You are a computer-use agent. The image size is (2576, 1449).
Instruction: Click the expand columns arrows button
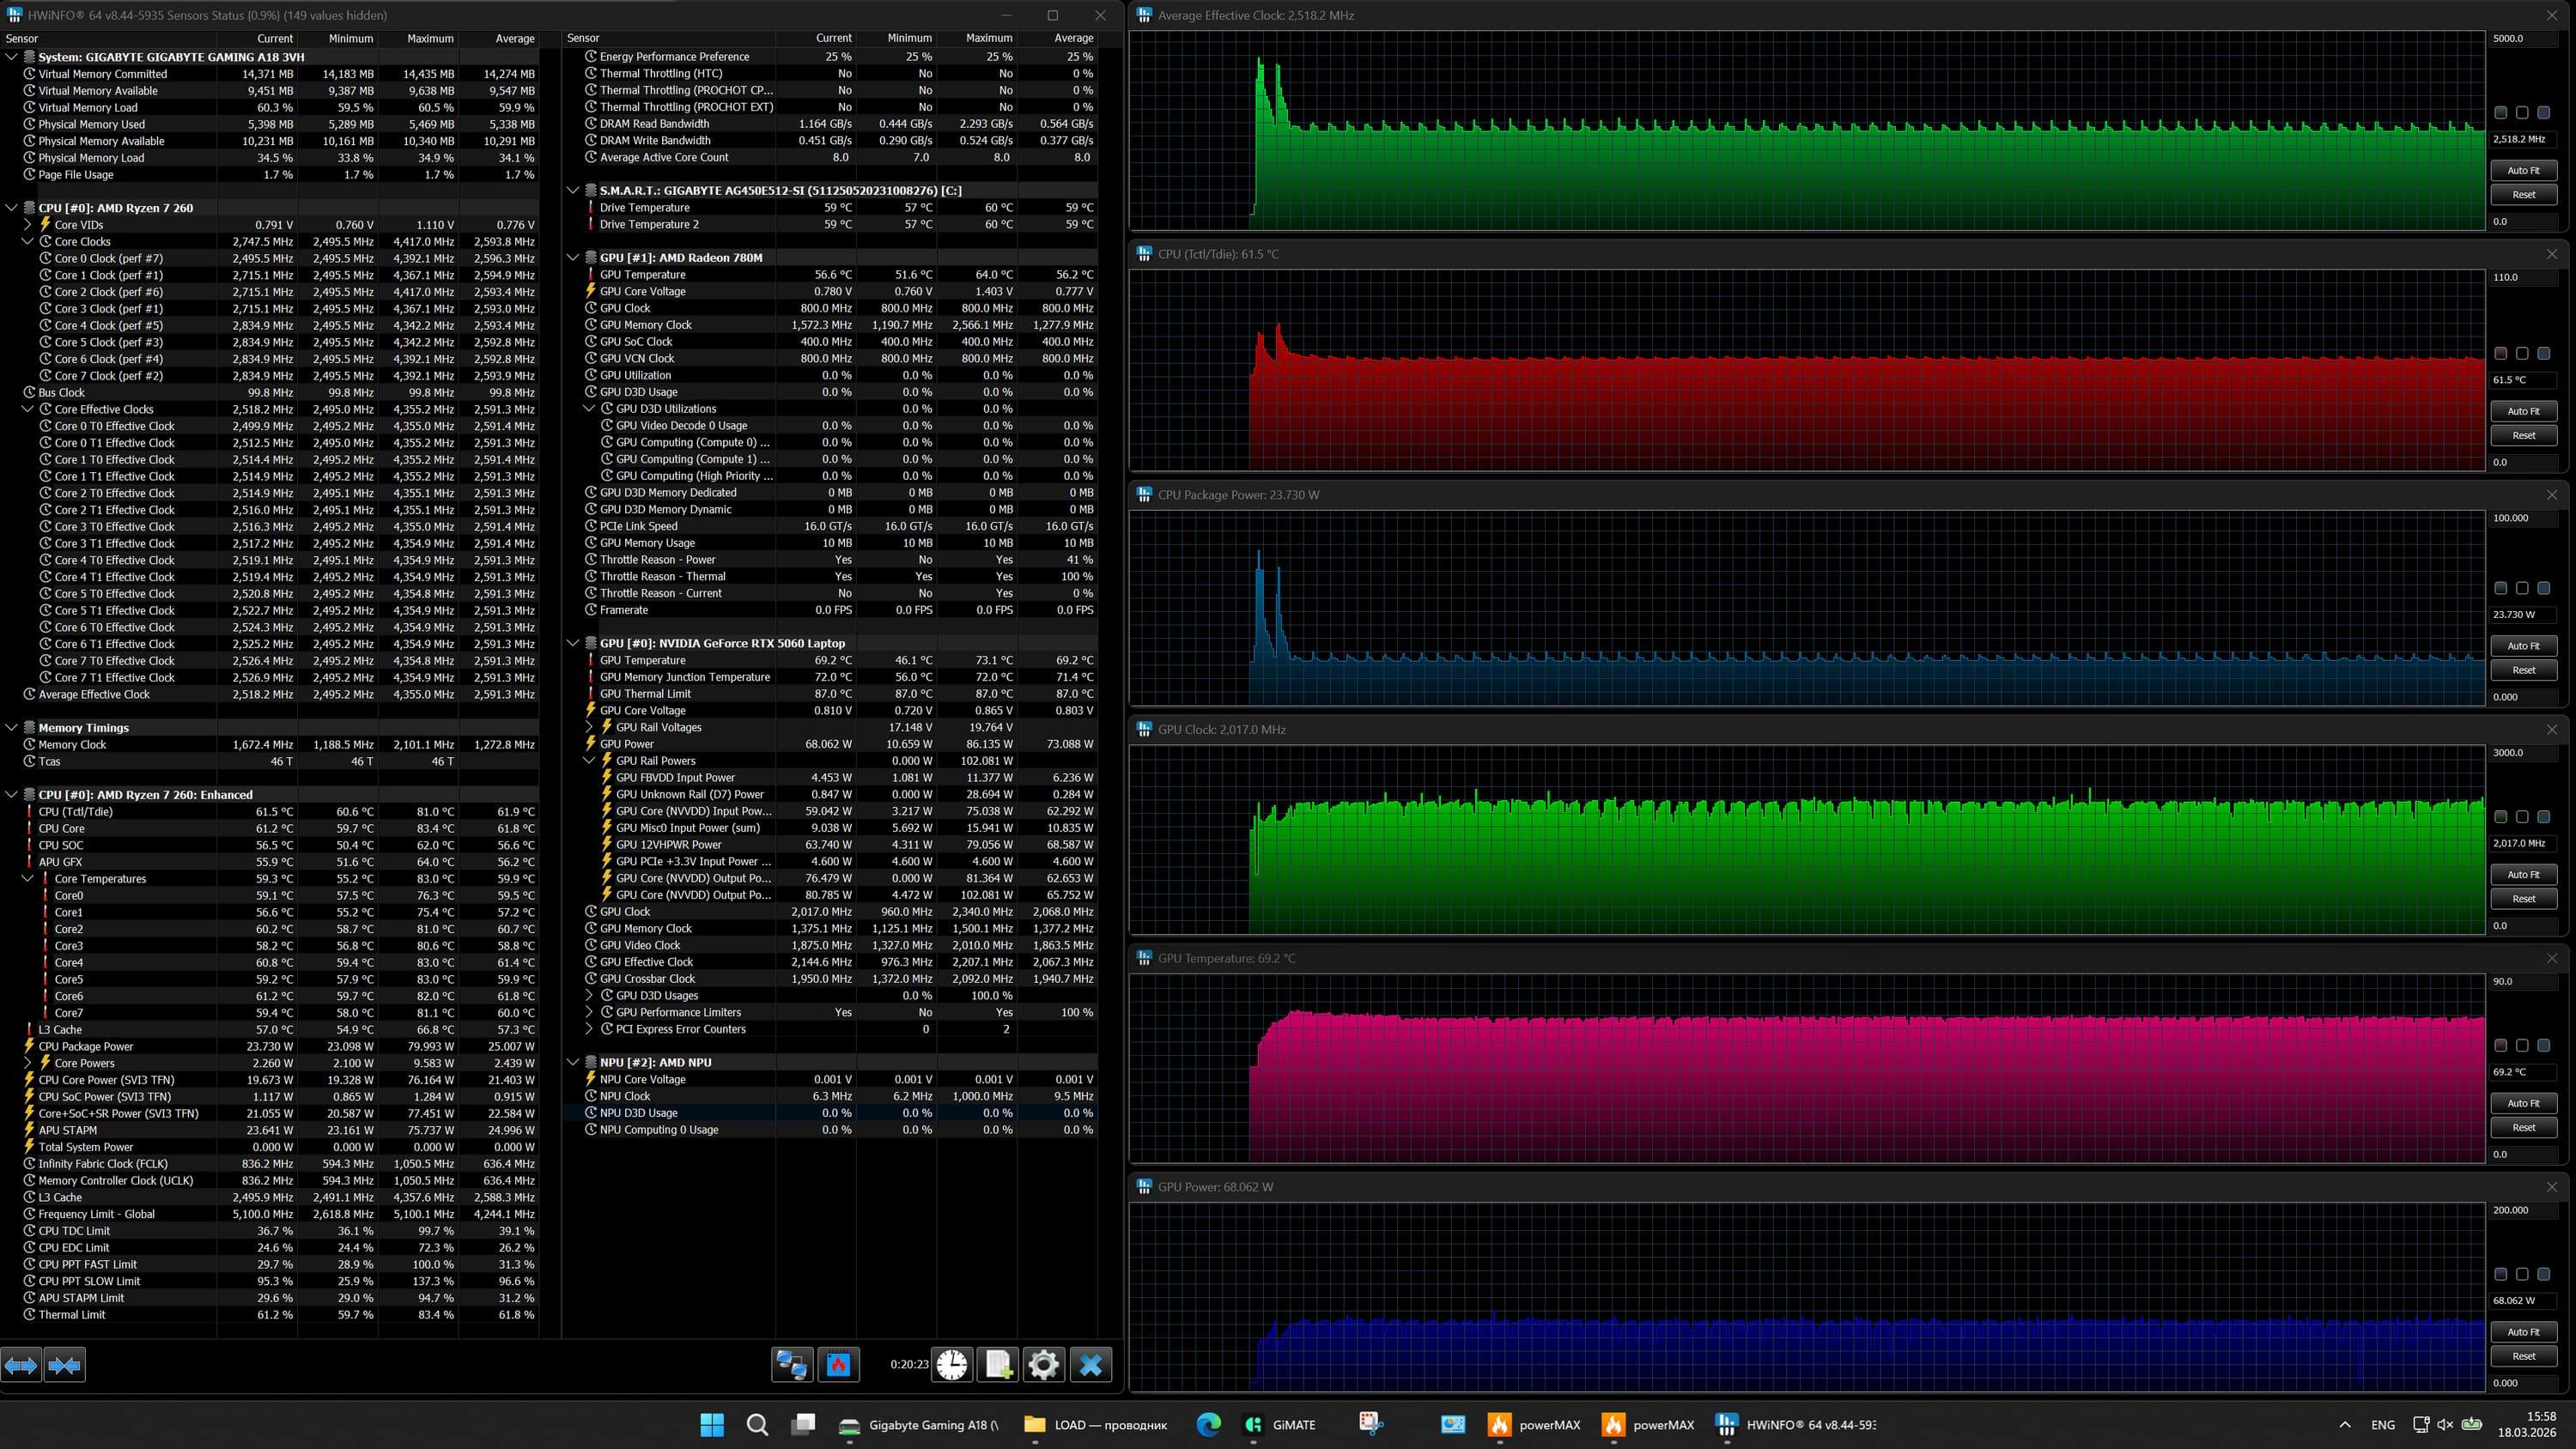point(21,1364)
